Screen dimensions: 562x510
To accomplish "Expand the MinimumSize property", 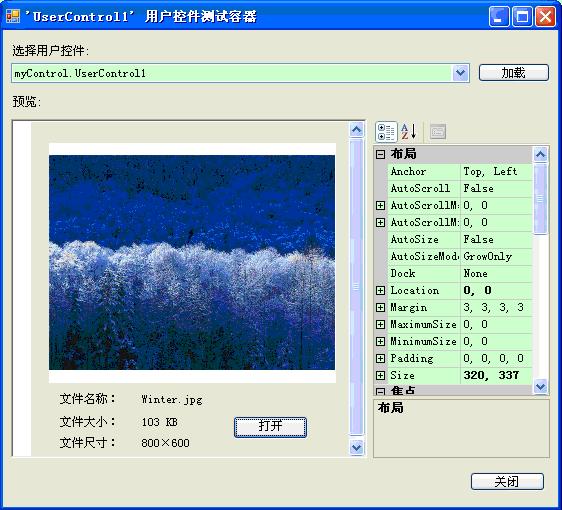I will coord(380,341).
